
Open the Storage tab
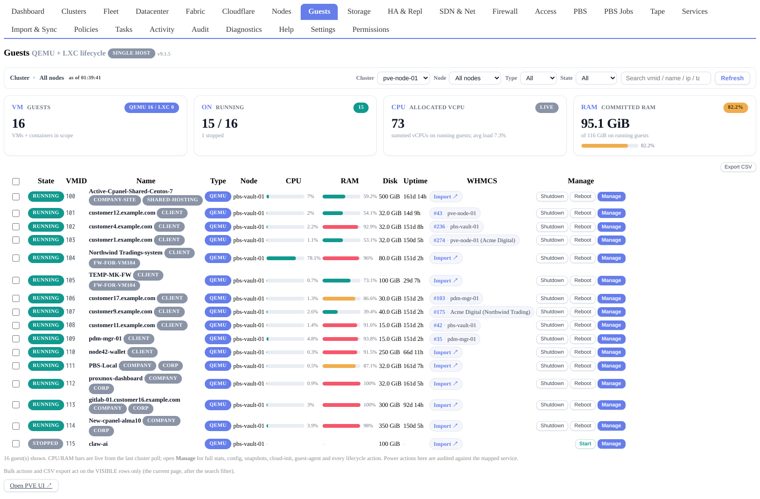point(359,11)
